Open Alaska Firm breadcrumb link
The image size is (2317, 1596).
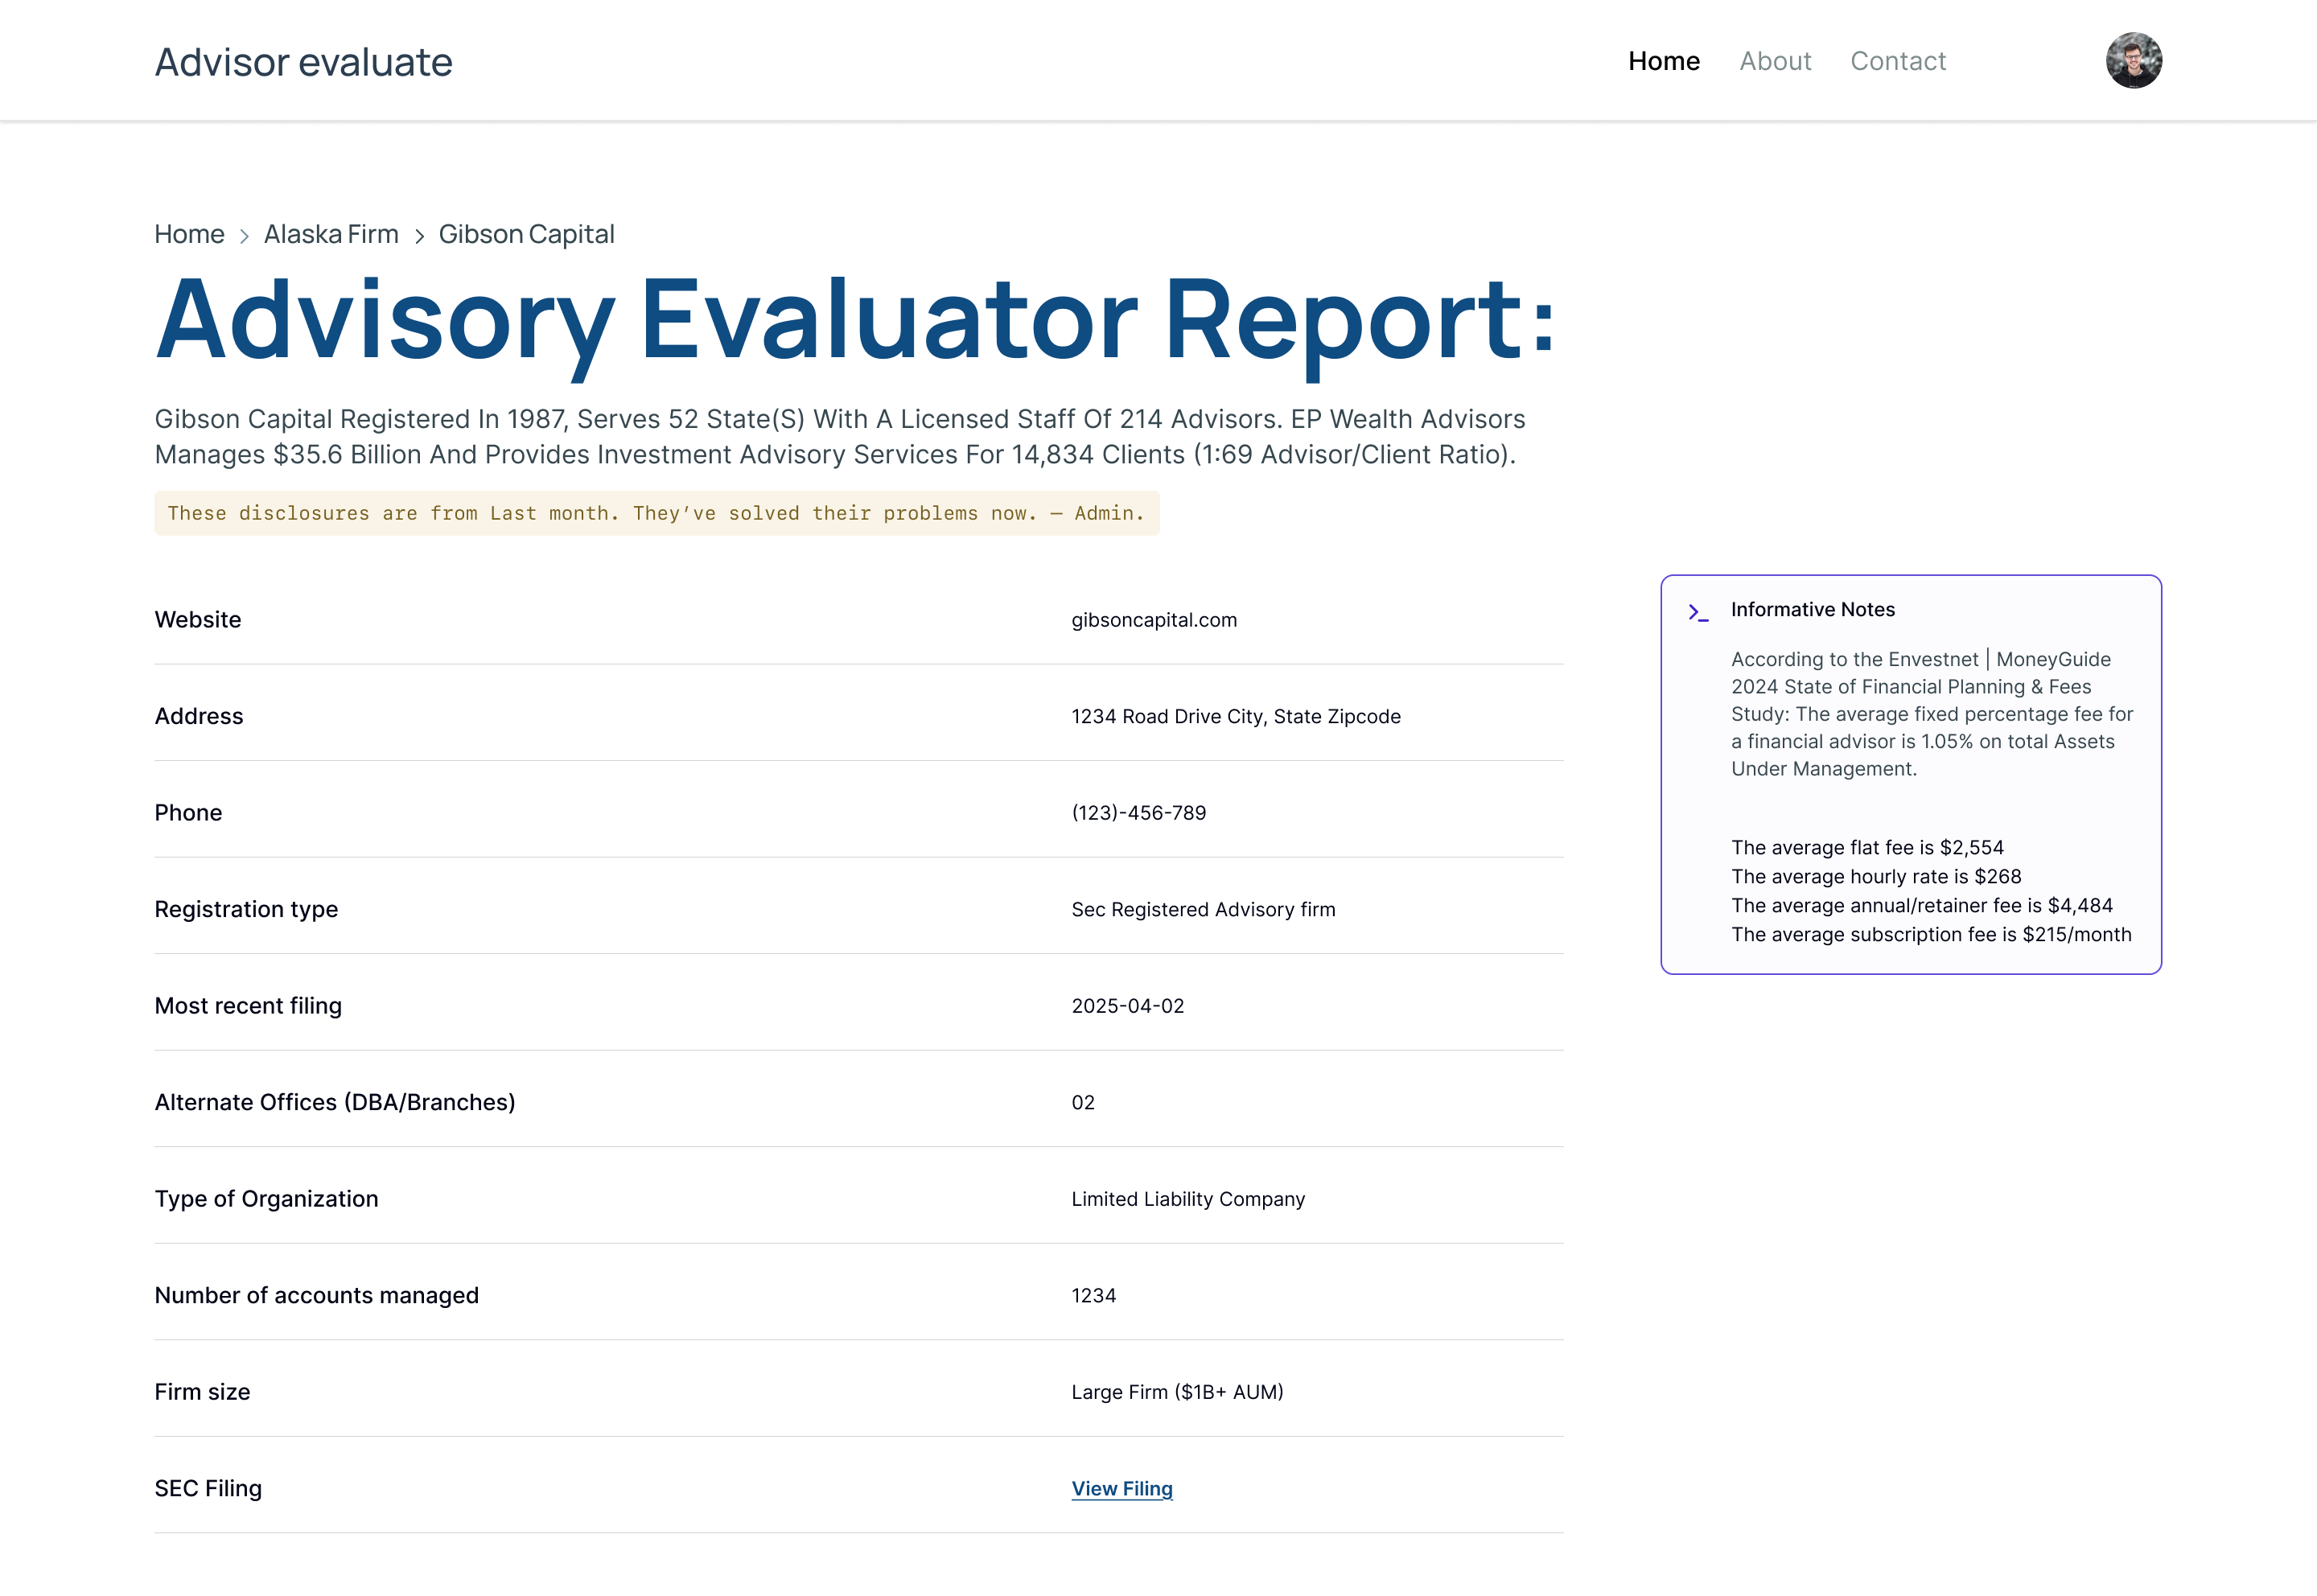tap(331, 234)
